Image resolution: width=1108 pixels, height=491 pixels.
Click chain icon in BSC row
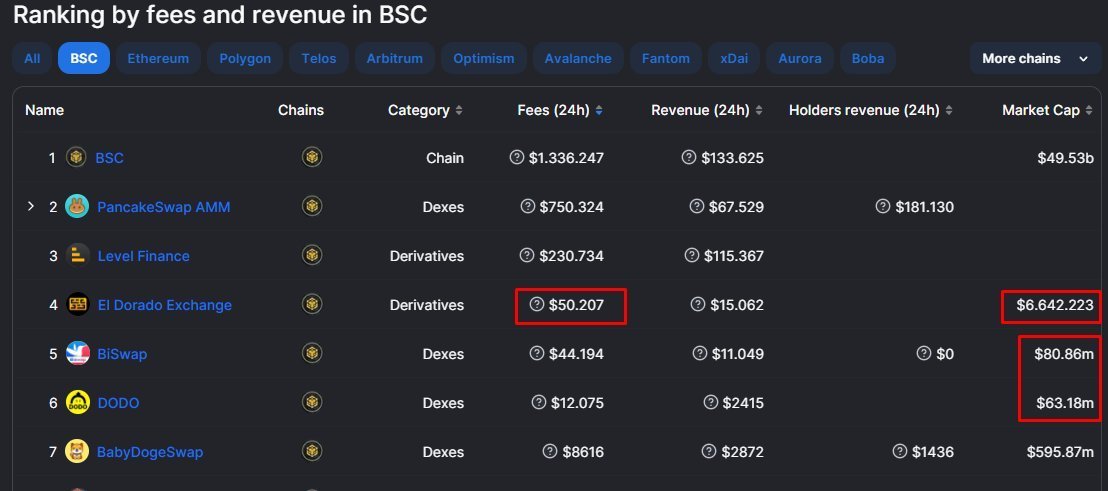[x=312, y=157]
